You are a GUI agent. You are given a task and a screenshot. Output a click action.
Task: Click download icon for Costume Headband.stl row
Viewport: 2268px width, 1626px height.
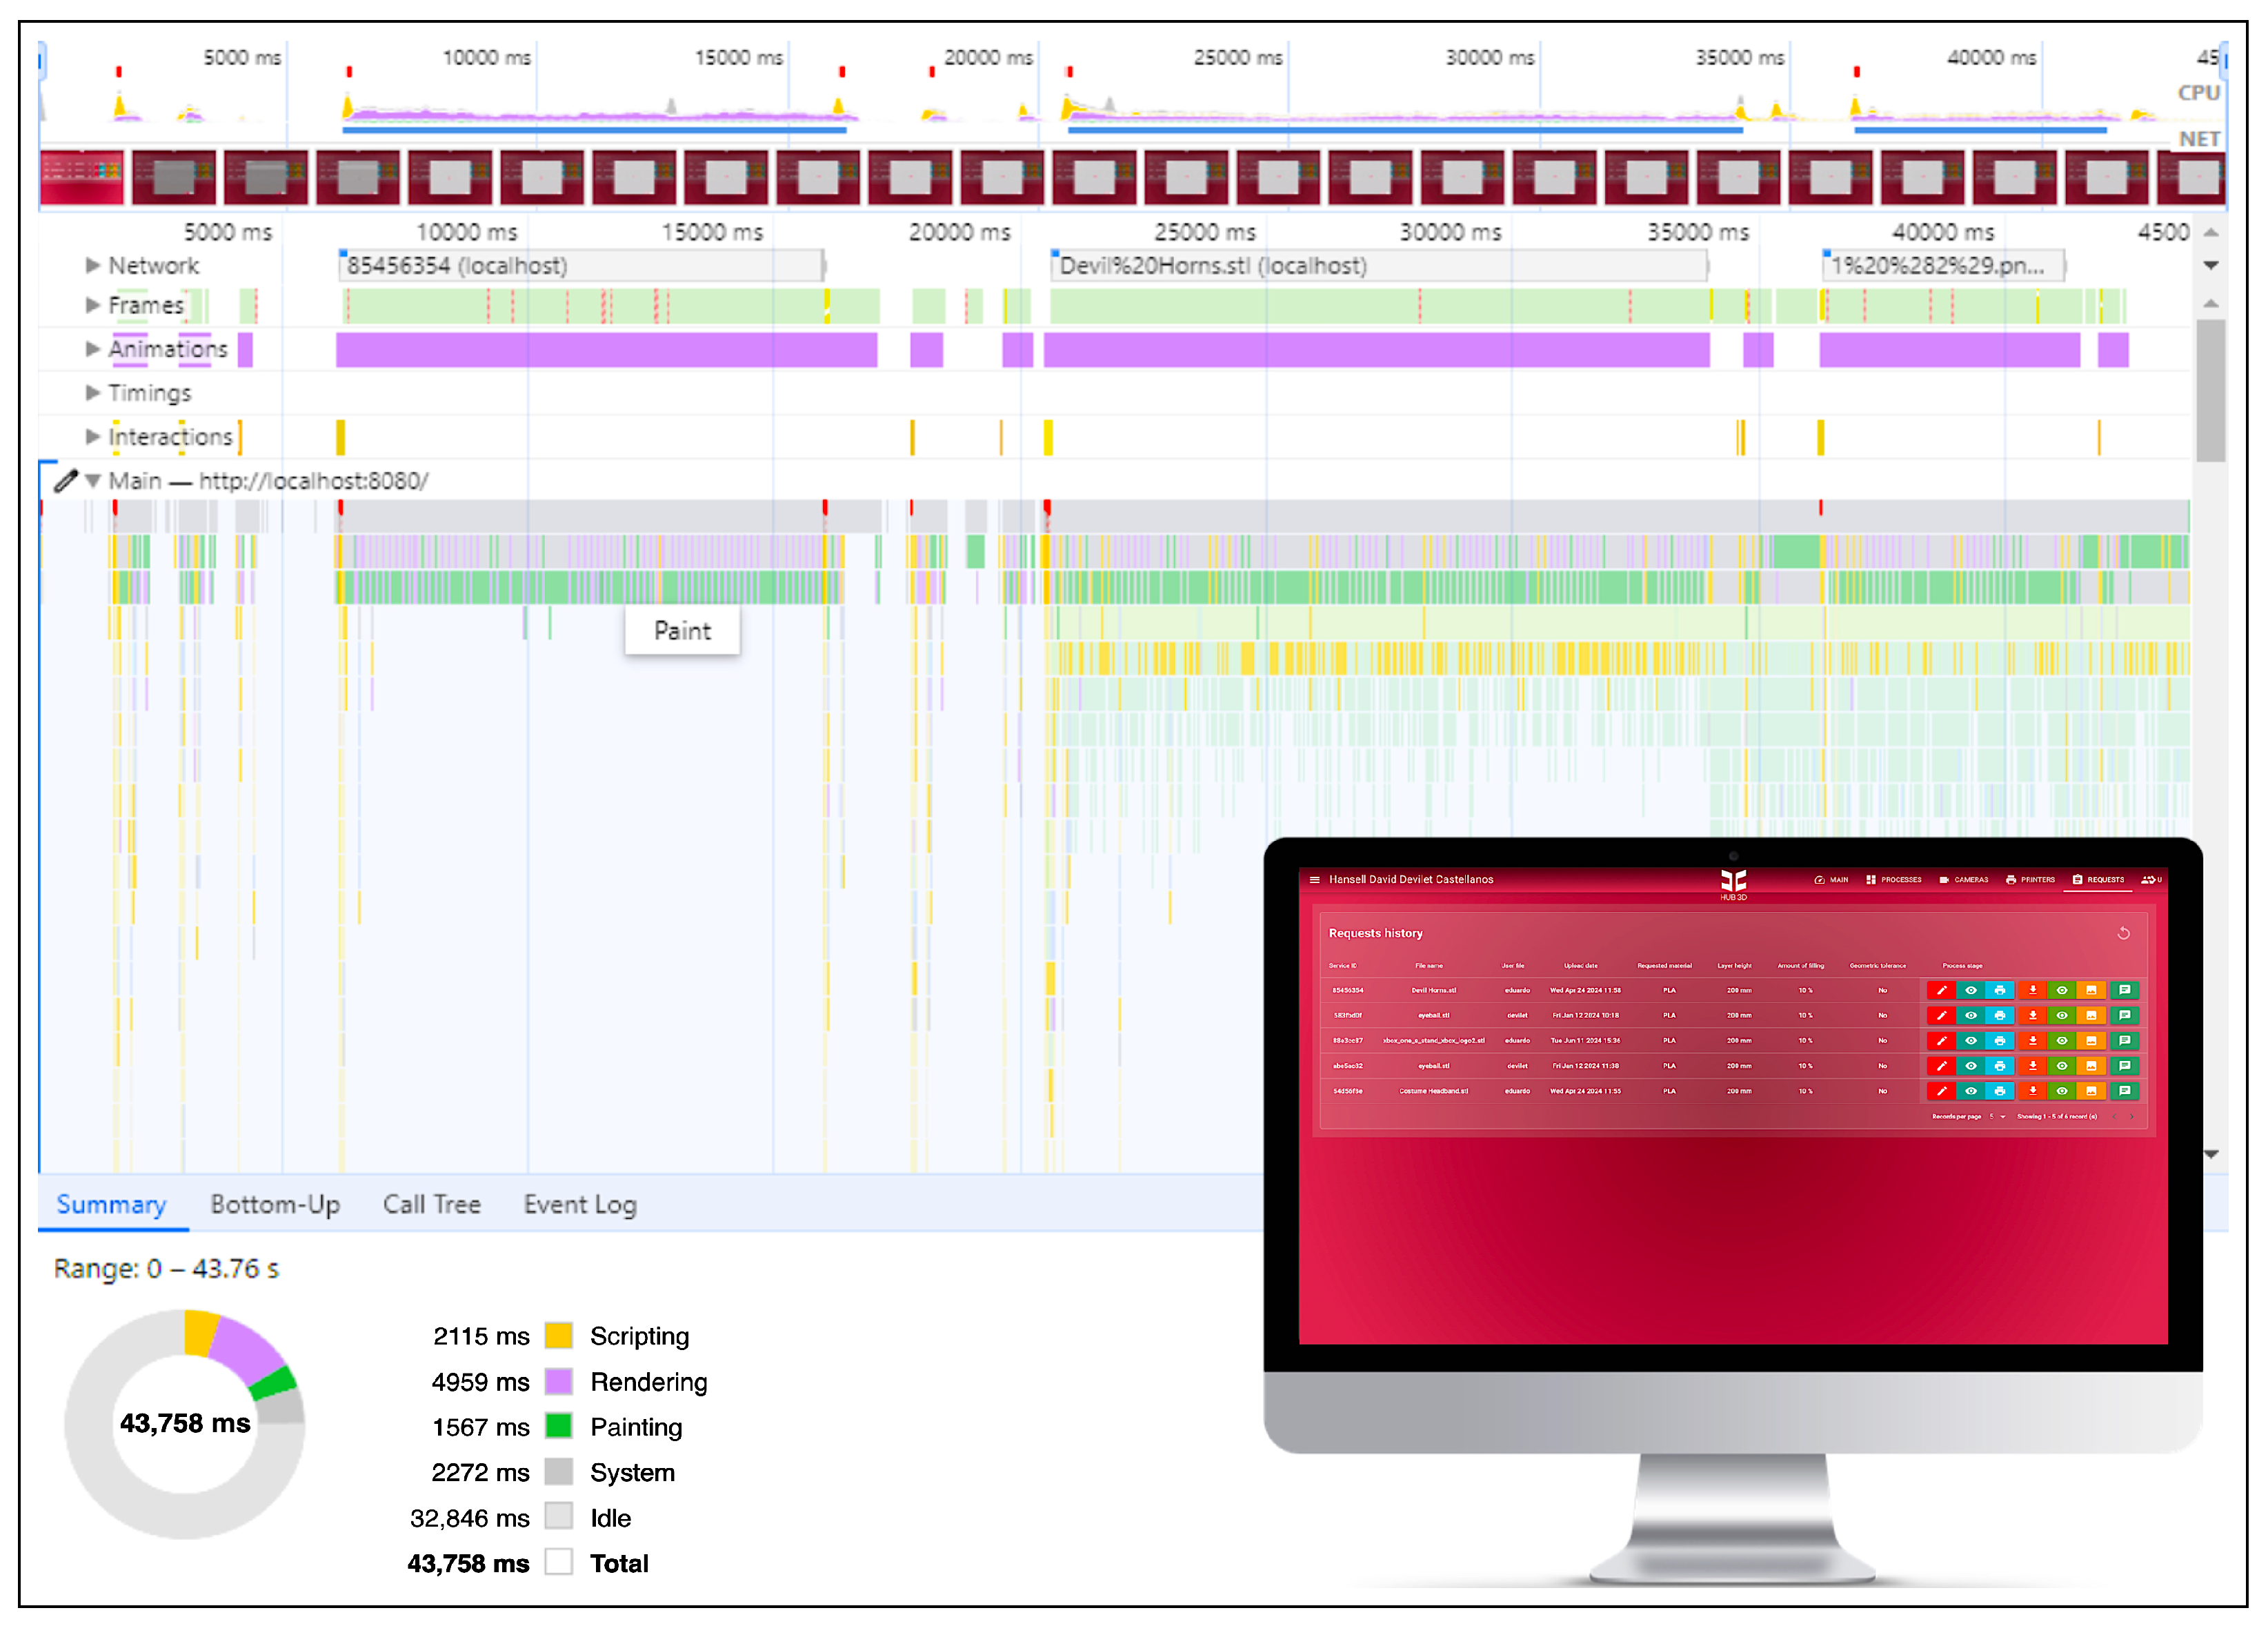2032,1091
